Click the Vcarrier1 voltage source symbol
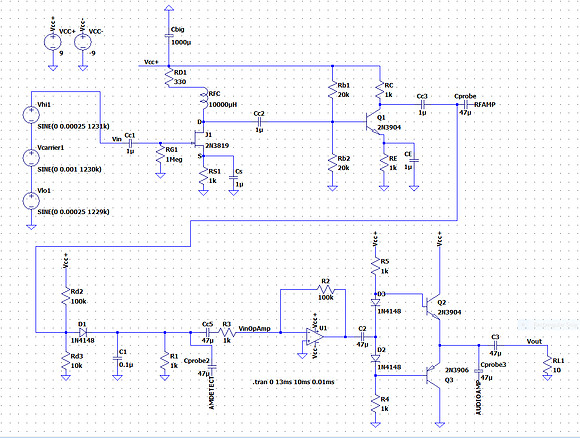580x438 pixels. pyautogui.click(x=31, y=158)
